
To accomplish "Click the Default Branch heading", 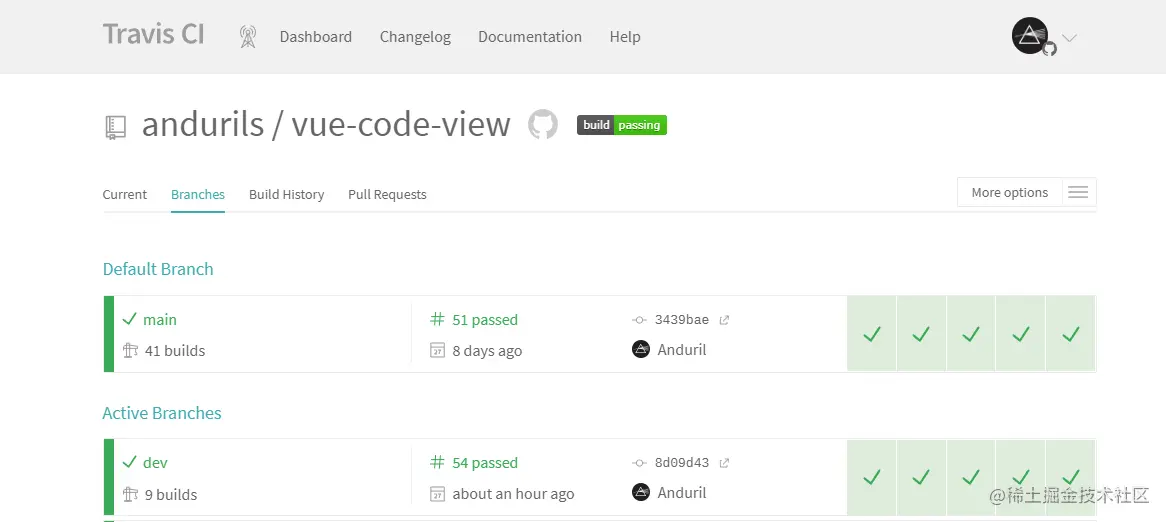I will click(158, 268).
